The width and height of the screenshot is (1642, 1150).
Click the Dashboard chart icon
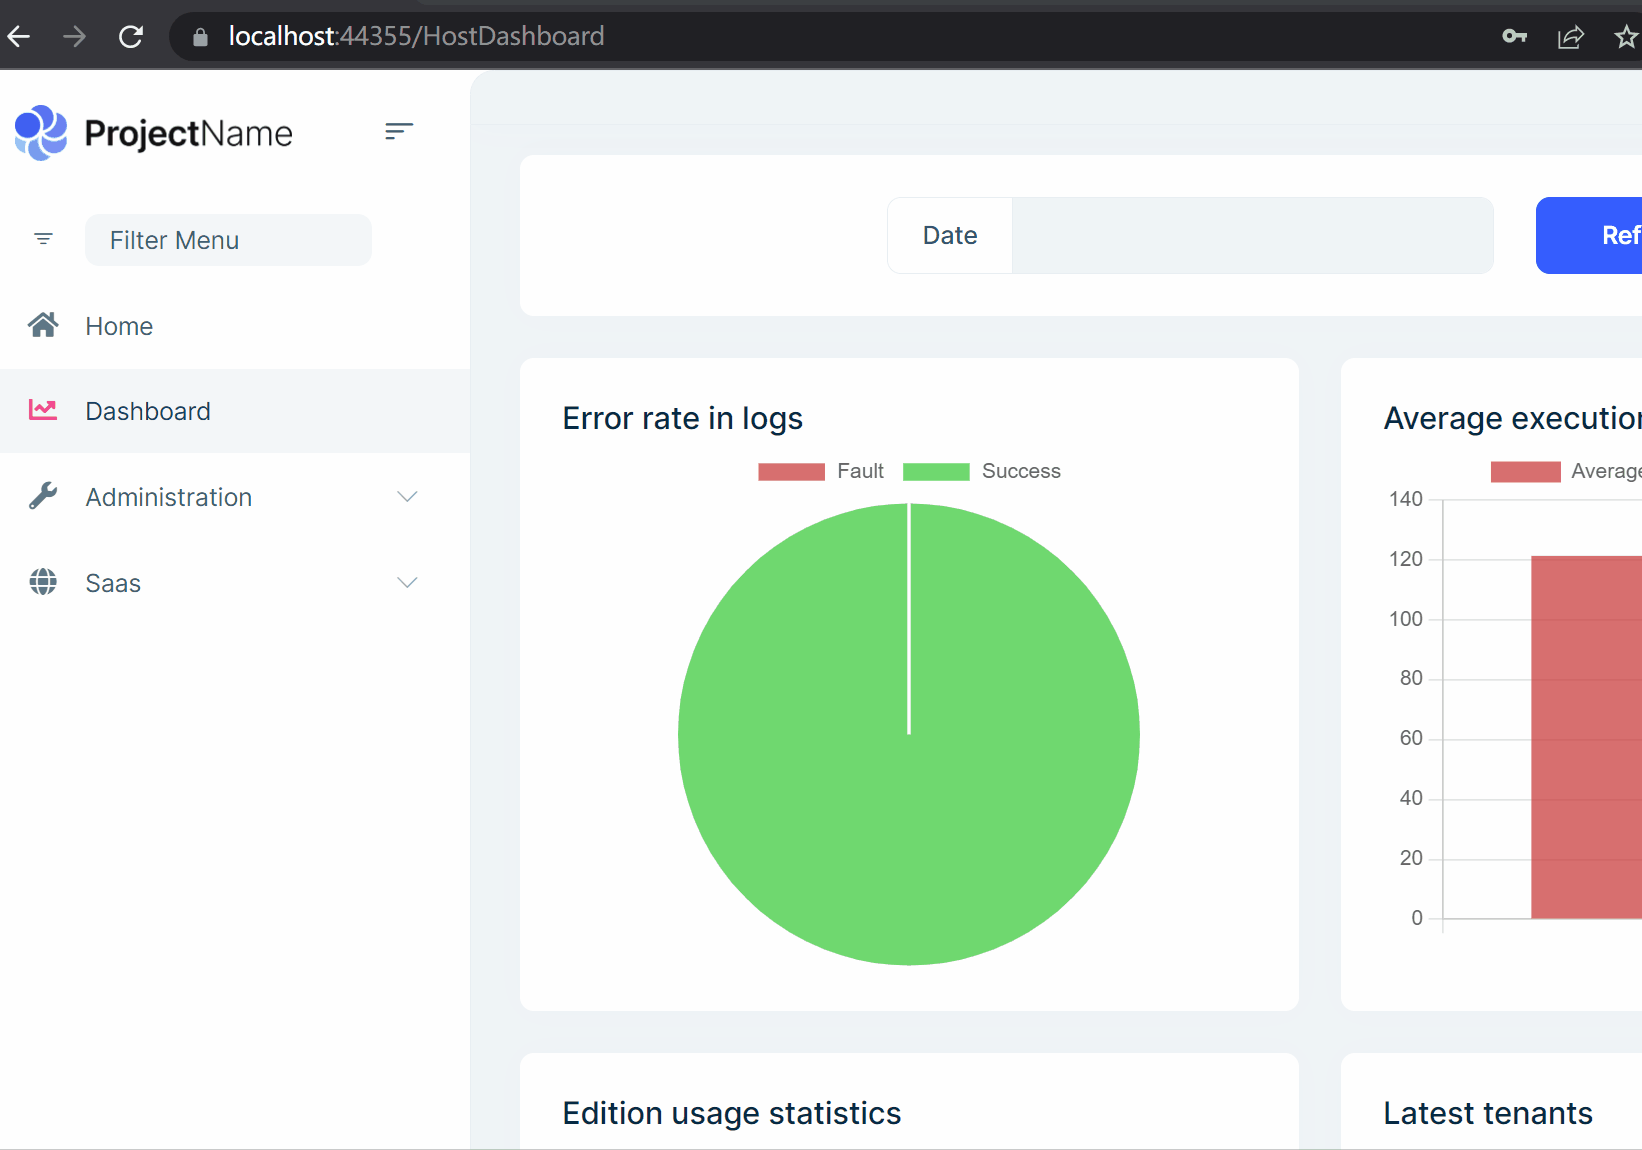43,410
